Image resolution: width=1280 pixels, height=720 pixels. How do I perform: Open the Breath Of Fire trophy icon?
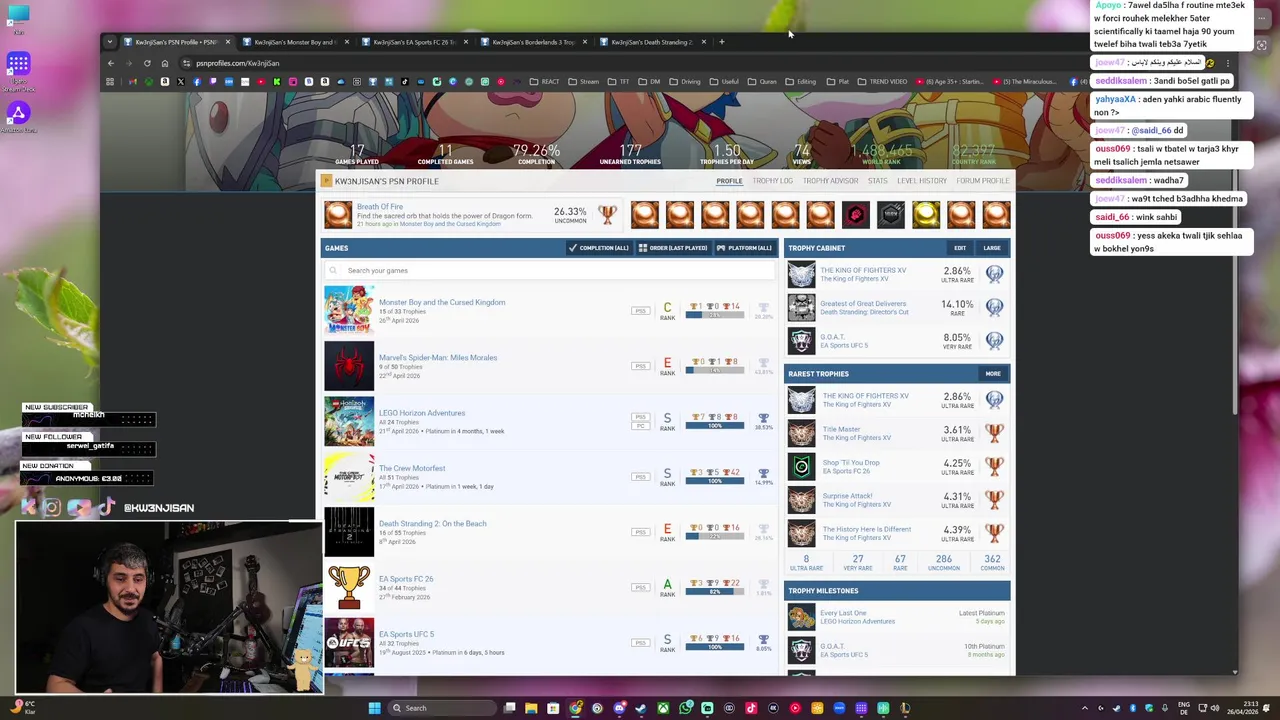coord(338,215)
